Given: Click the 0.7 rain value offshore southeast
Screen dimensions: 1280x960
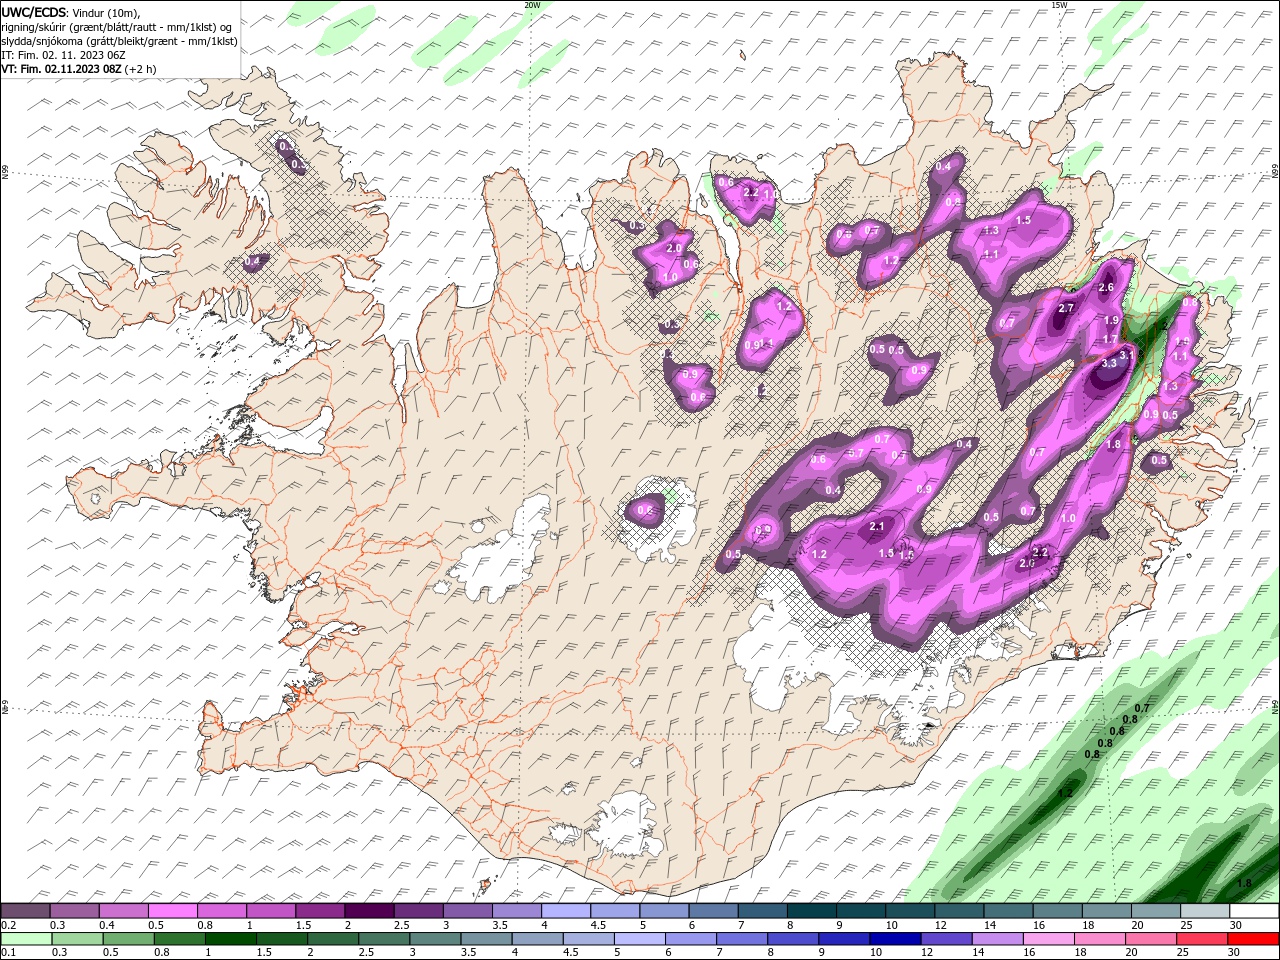Looking at the screenshot, I should (x=1142, y=708).
